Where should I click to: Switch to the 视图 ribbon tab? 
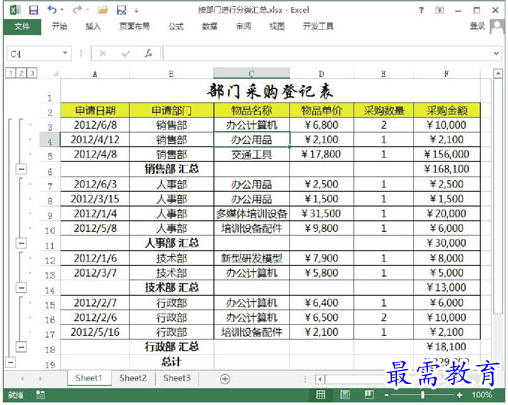pos(277,26)
